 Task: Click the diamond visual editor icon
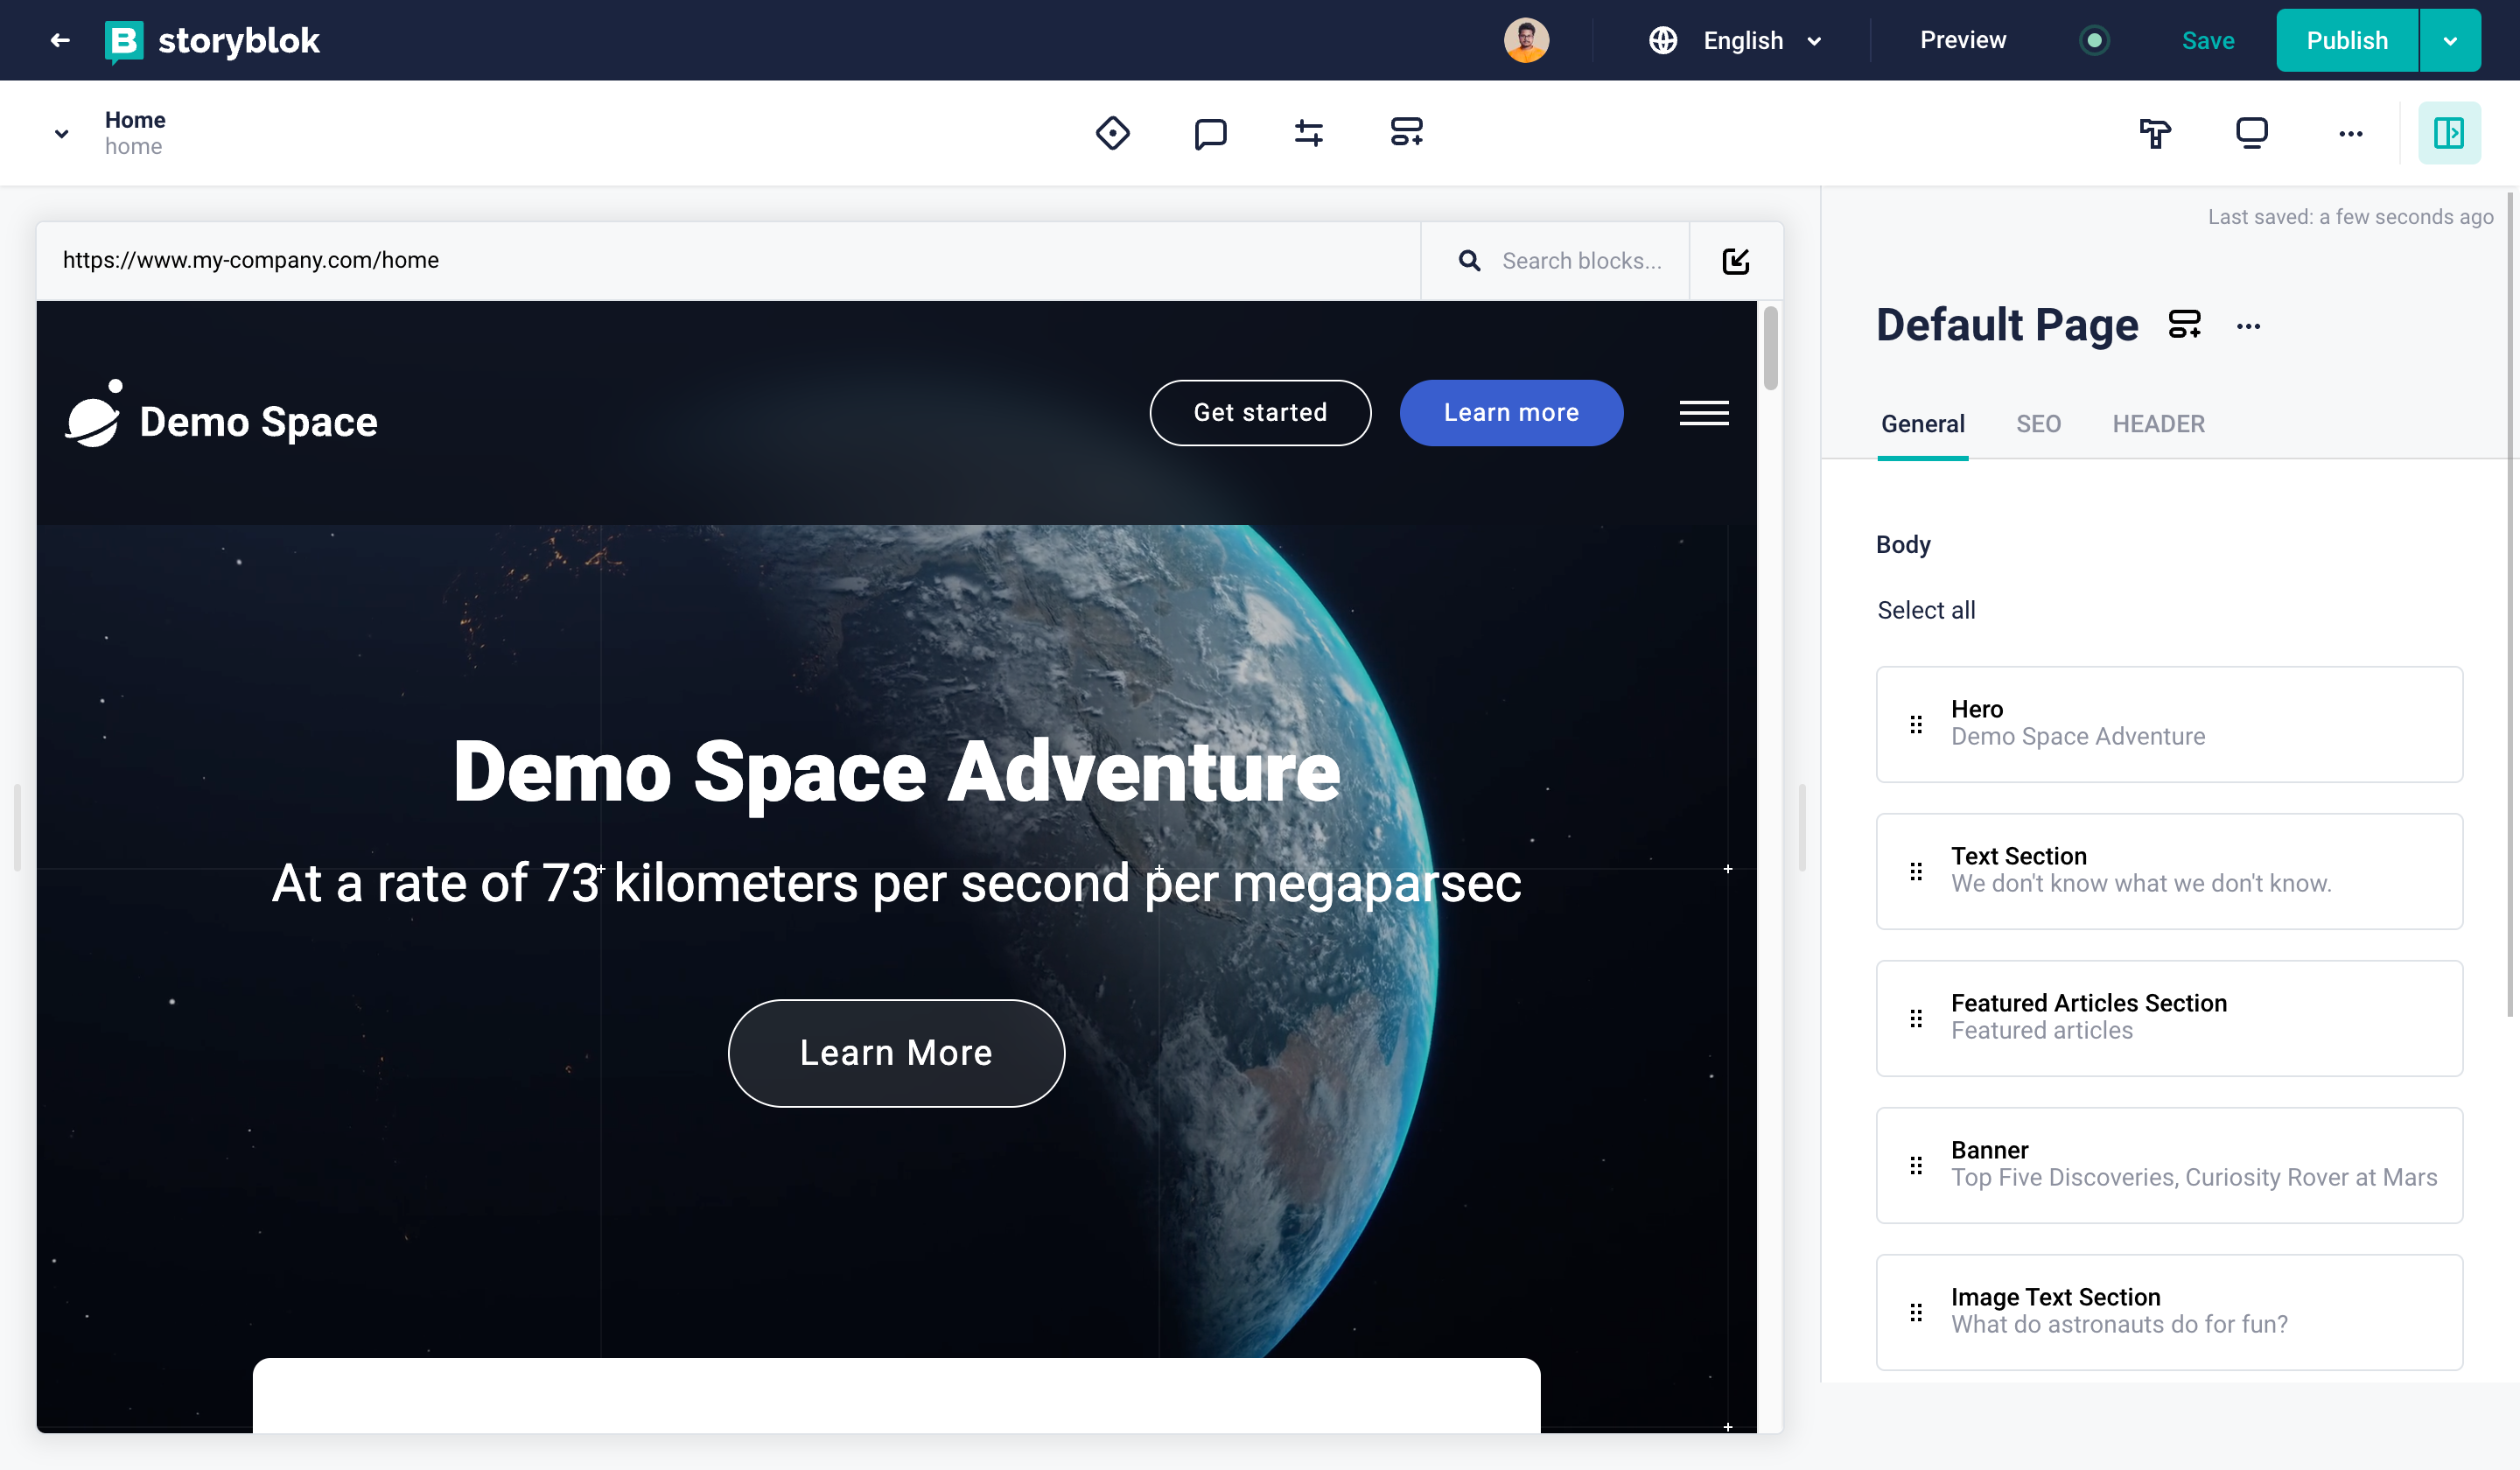[x=1112, y=133]
